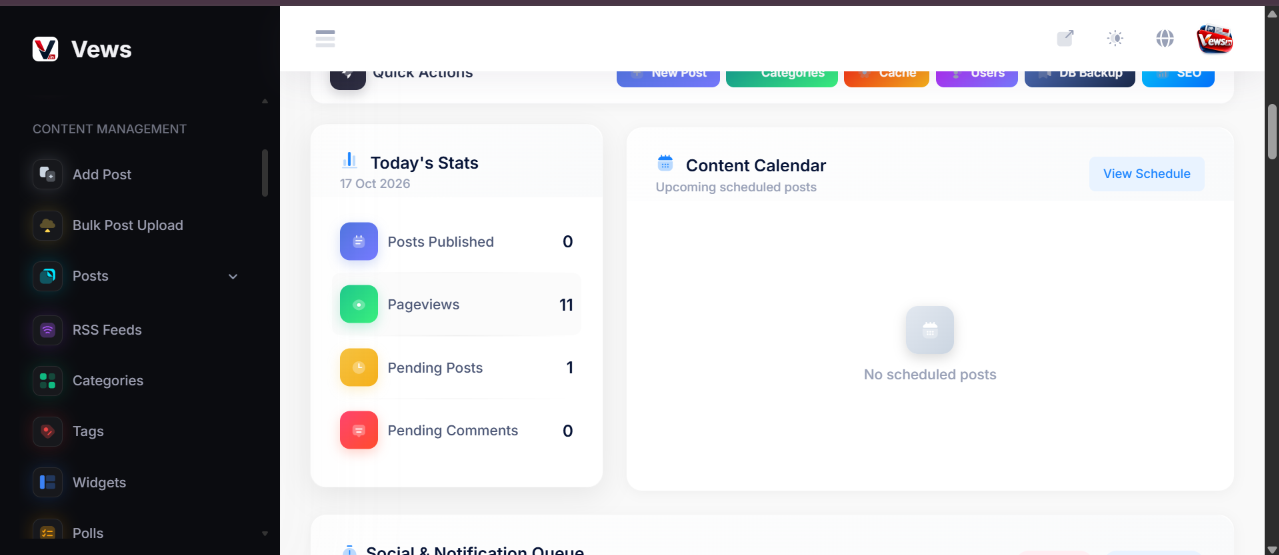Click the empty calendar placeholder icon
This screenshot has height=555, width=1279.
(x=930, y=330)
